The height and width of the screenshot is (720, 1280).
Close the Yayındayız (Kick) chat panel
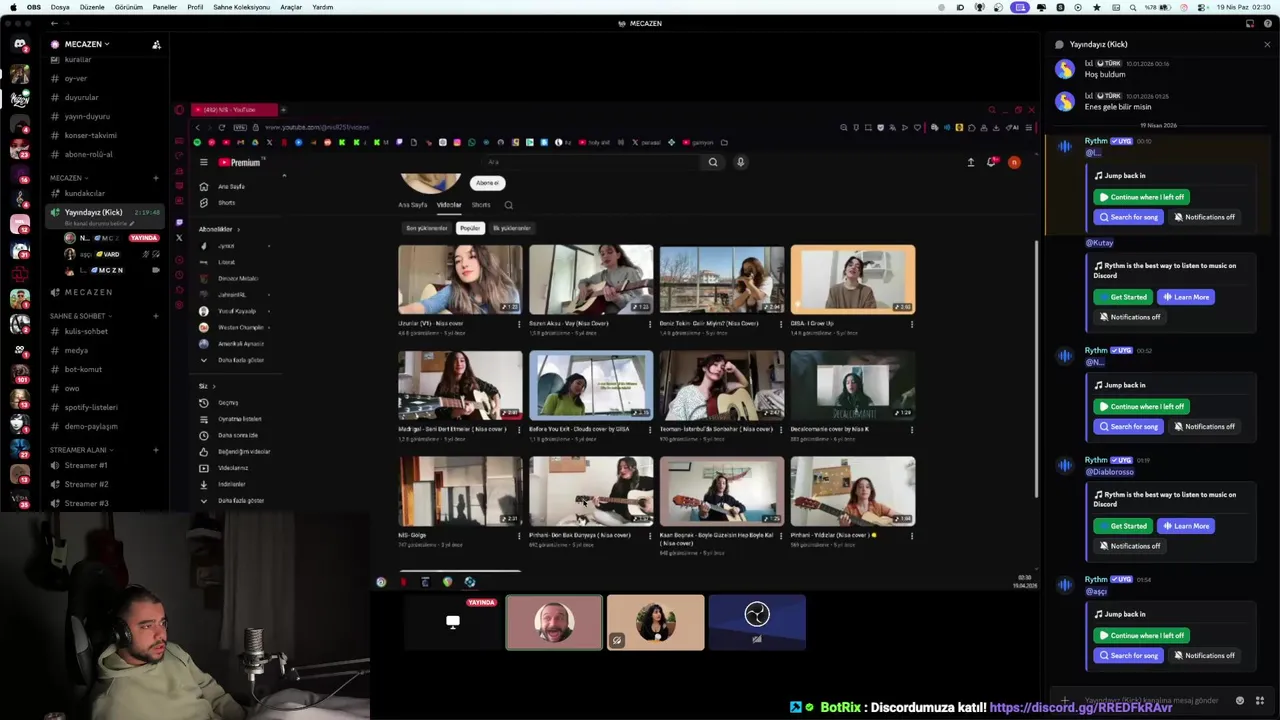(1267, 44)
